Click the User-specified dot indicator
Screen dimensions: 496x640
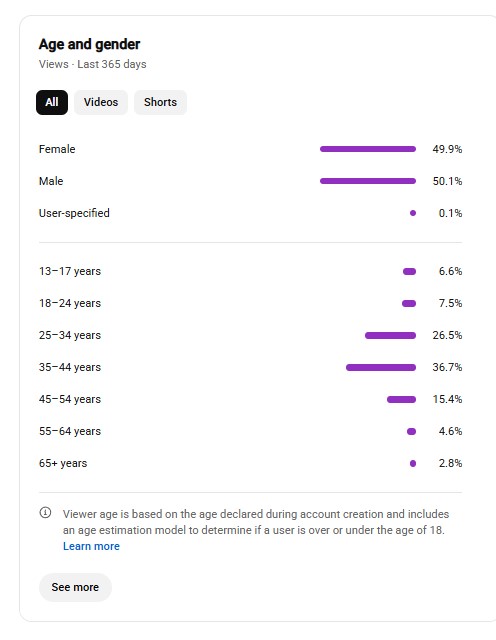pos(413,213)
